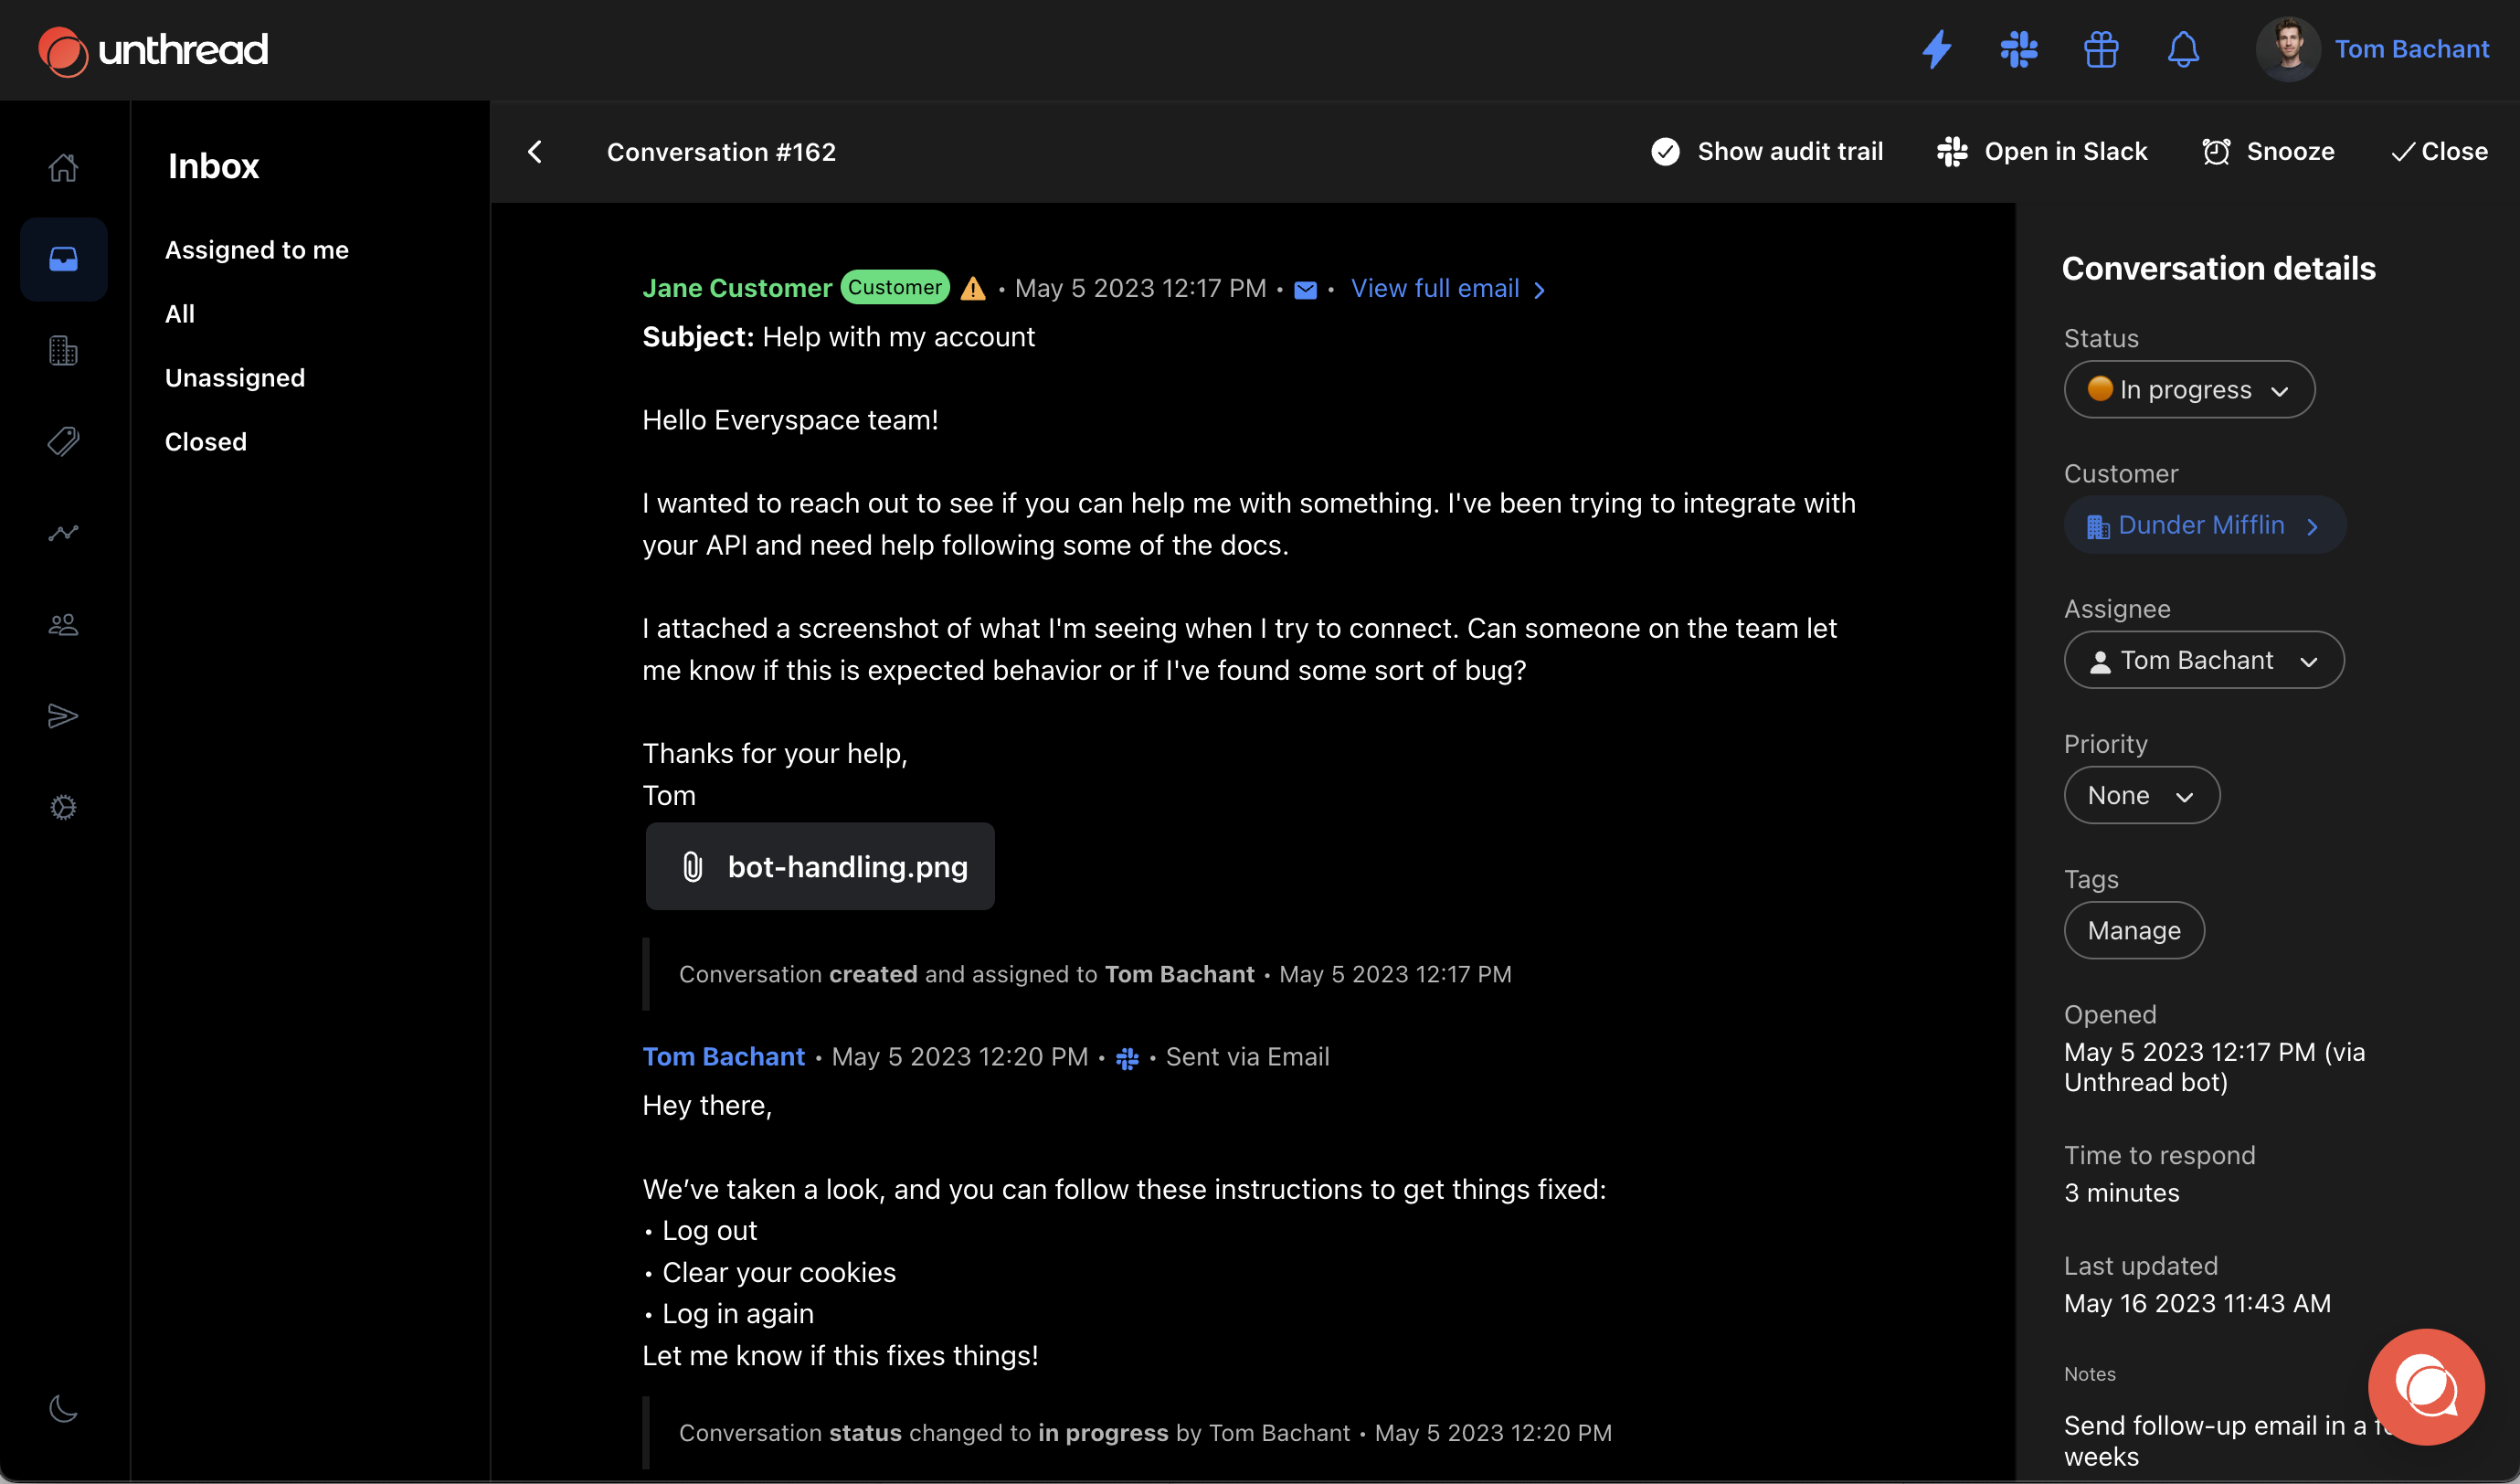Go back with the left arrow

(x=535, y=152)
